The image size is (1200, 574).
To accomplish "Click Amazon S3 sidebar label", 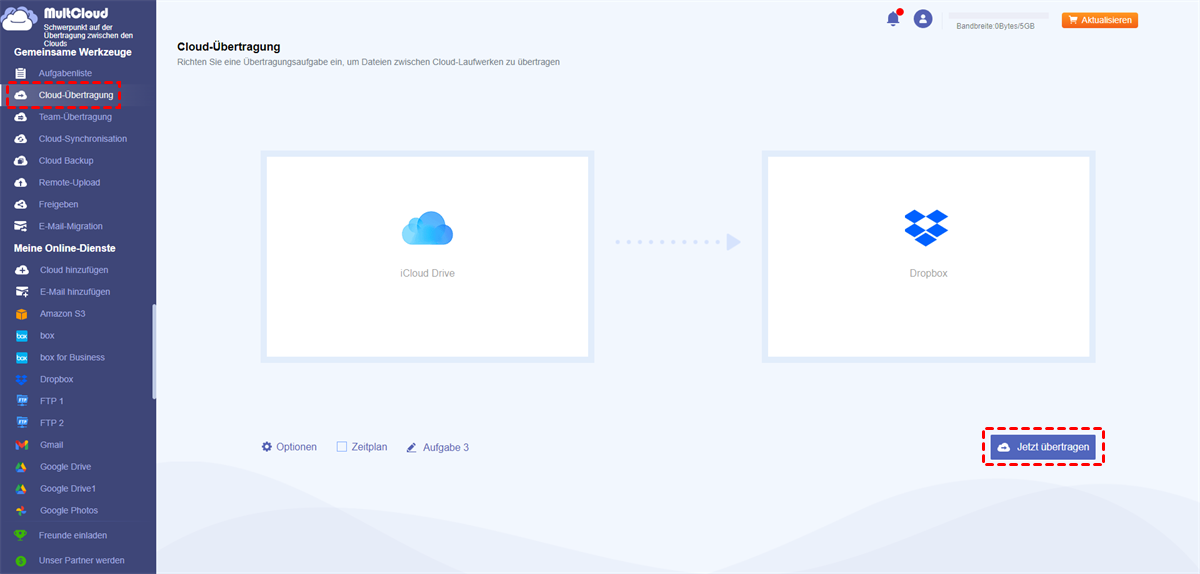I will [62, 314].
